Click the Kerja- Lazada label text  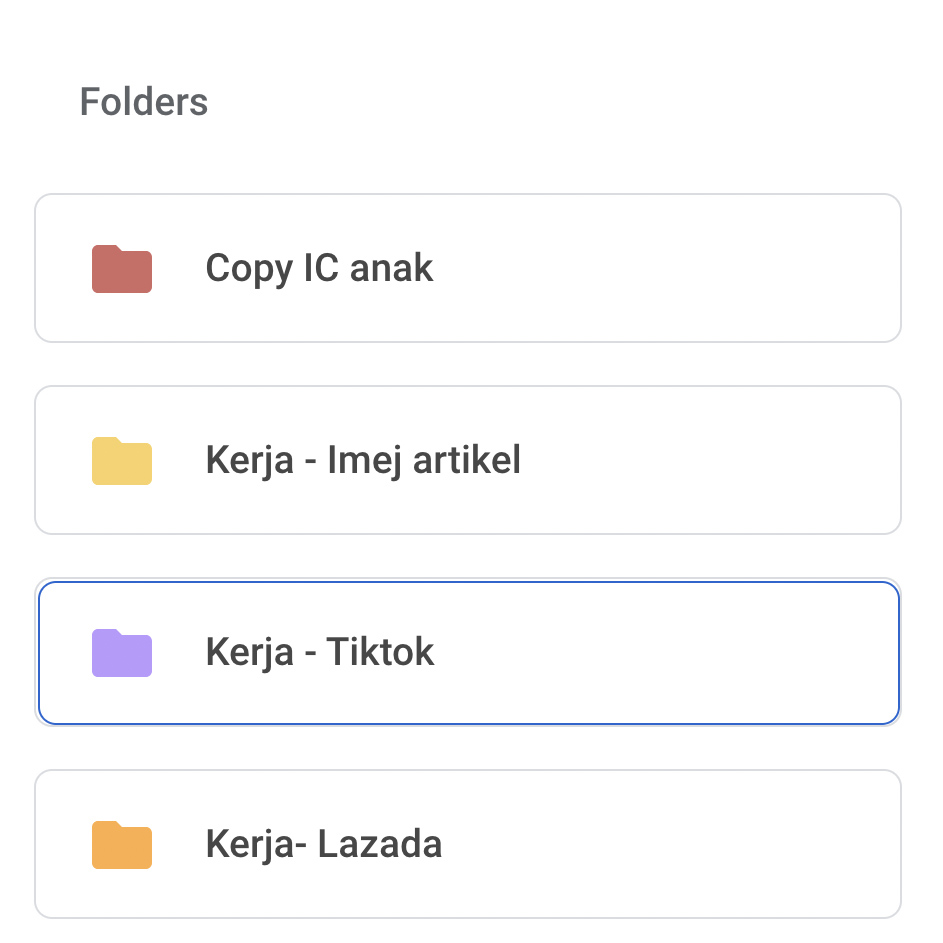point(324,844)
